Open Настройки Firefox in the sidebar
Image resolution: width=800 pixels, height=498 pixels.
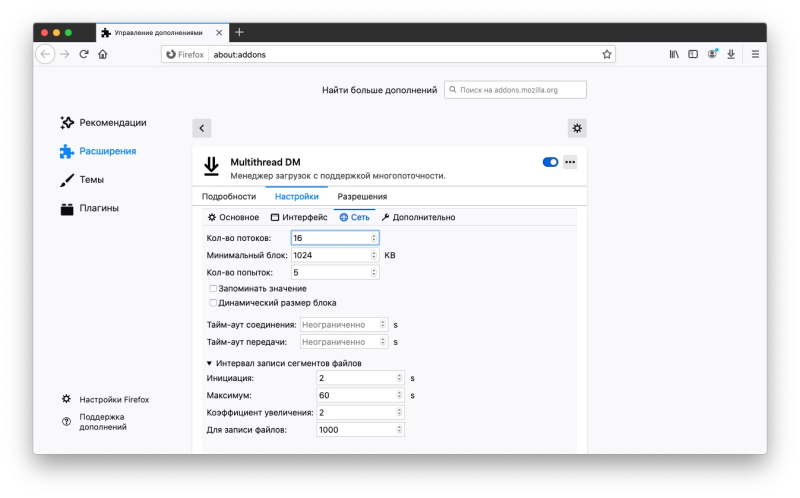113,399
